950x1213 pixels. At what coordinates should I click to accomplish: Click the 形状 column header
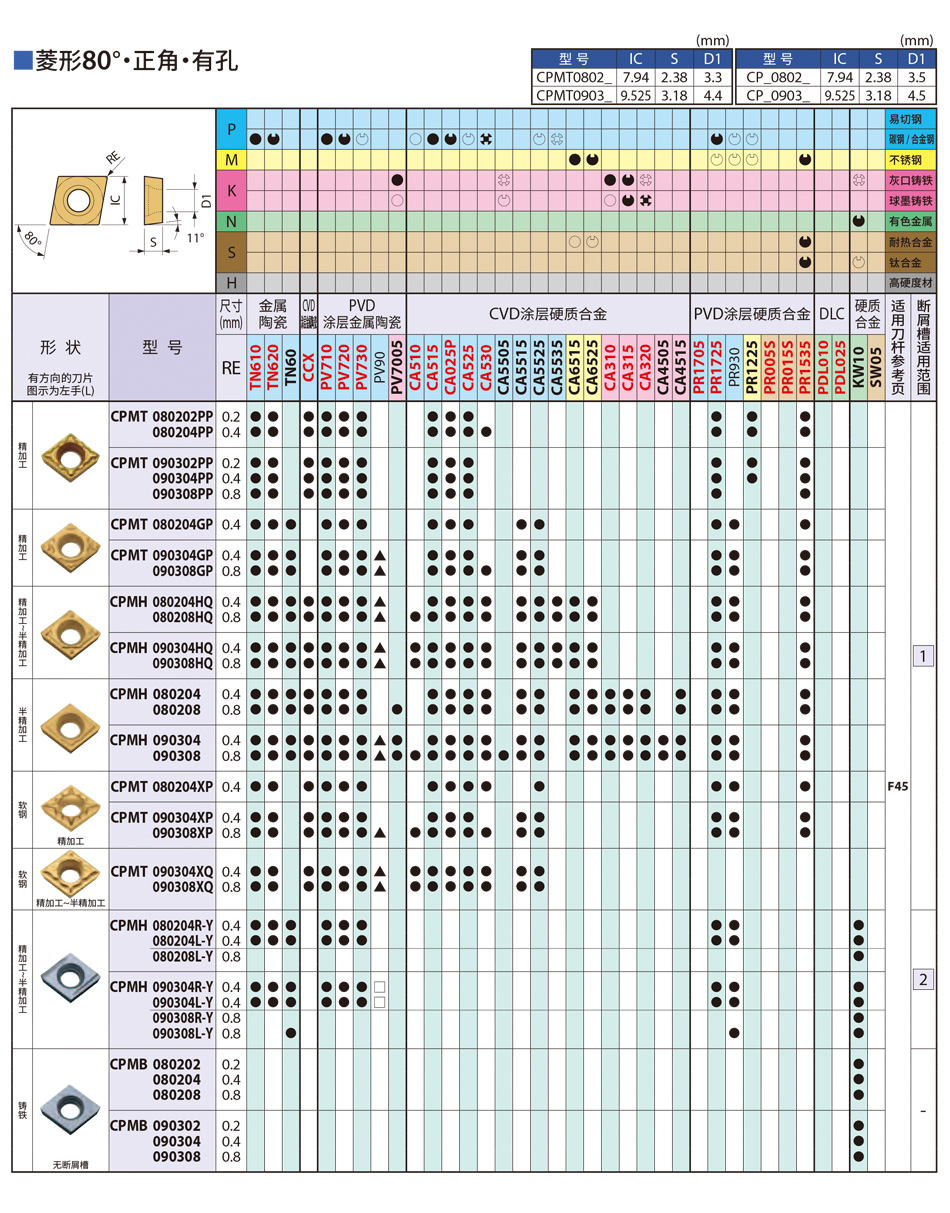pyautogui.click(x=60, y=349)
